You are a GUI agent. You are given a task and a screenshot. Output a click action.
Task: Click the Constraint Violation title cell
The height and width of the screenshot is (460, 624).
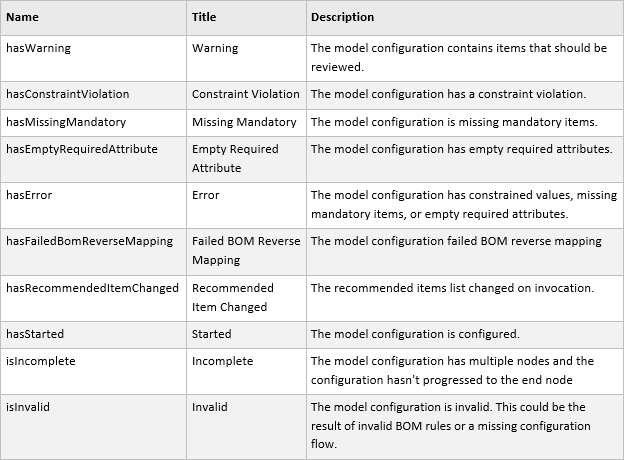(246, 94)
